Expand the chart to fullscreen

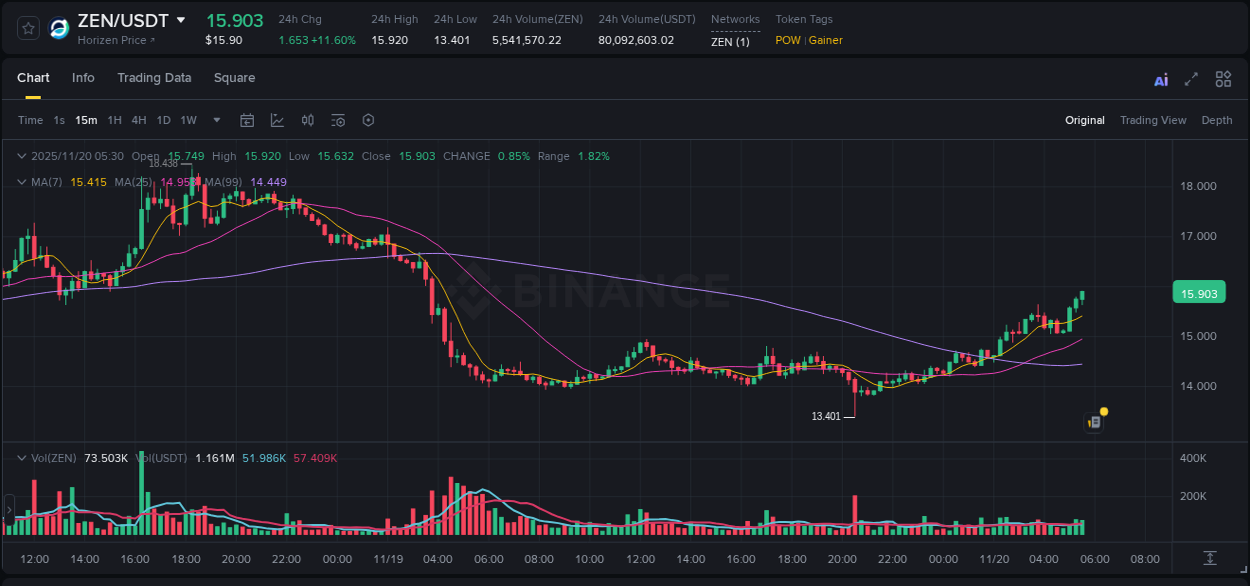1190,78
